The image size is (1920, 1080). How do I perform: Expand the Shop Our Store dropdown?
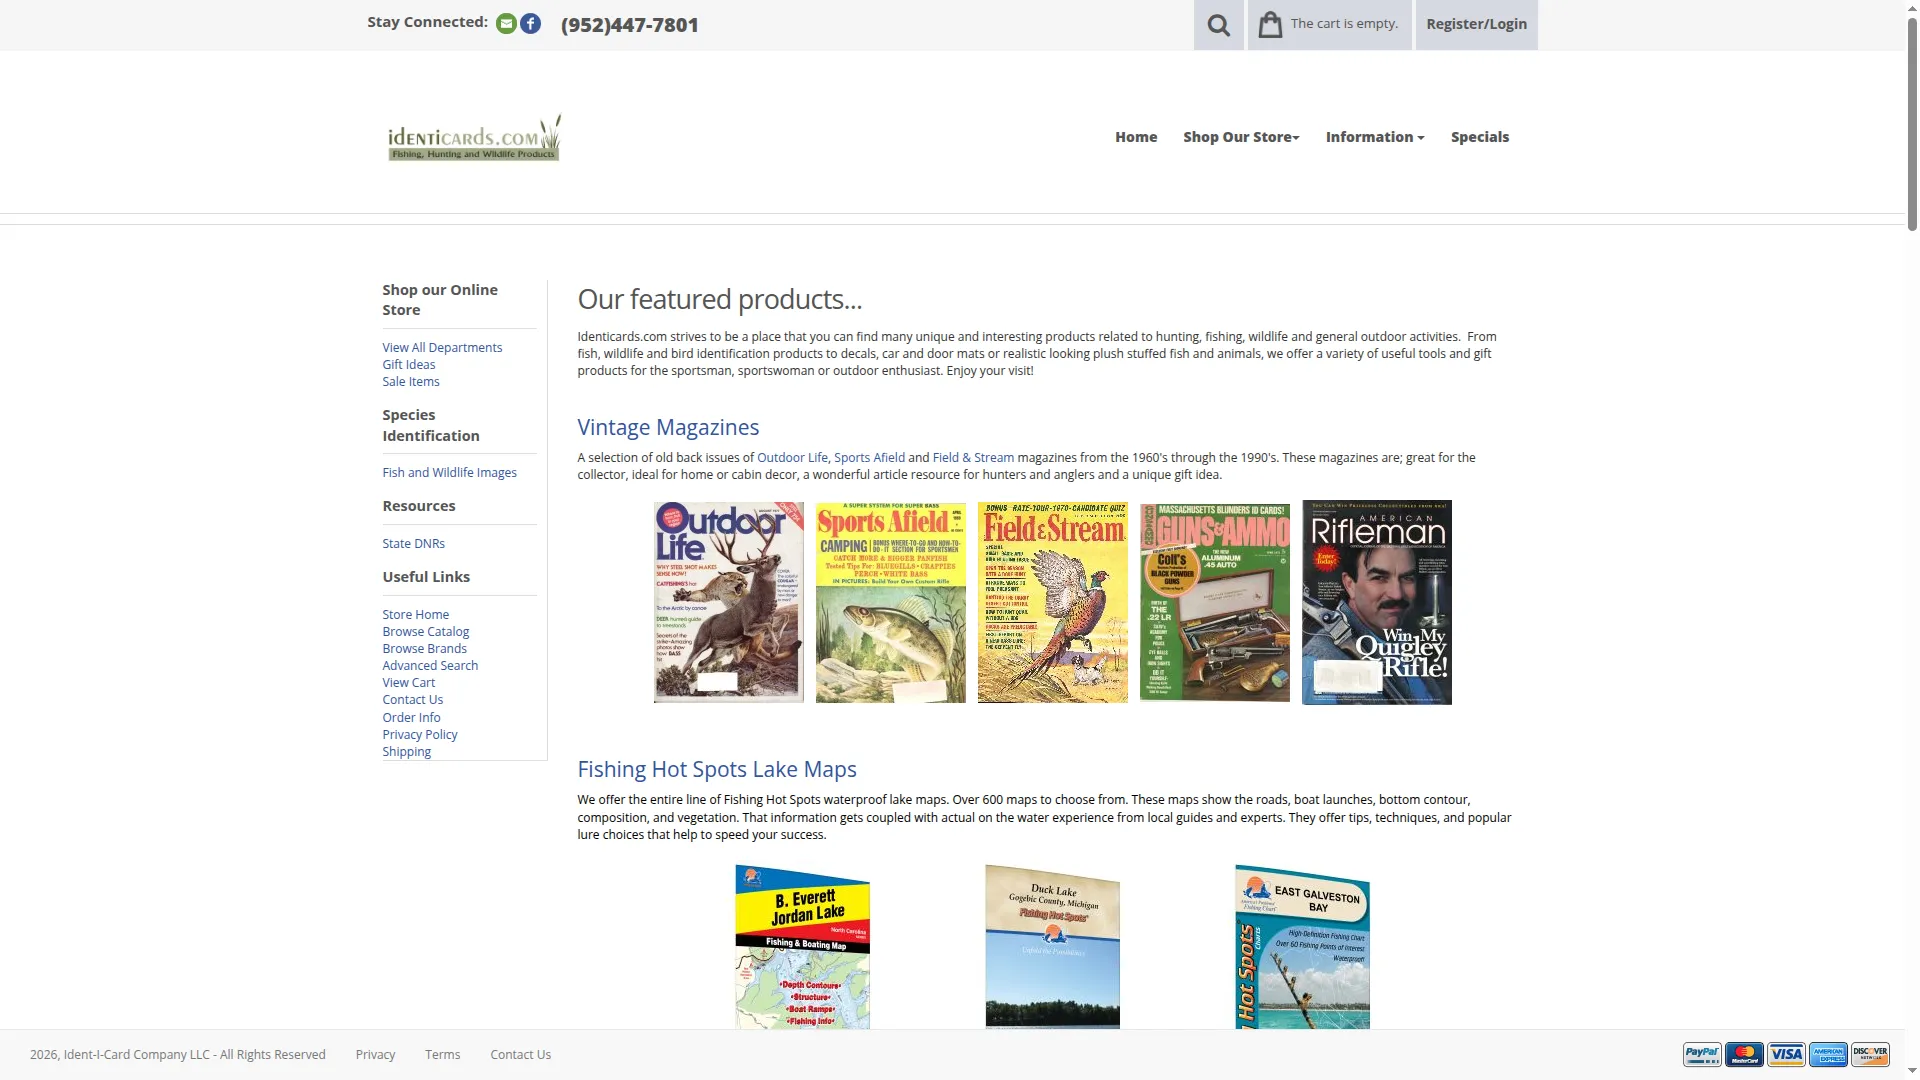[1241, 137]
